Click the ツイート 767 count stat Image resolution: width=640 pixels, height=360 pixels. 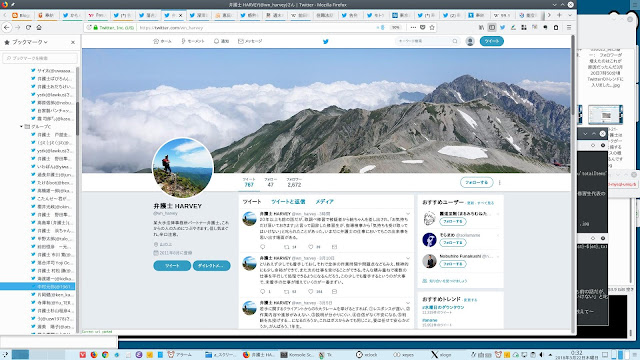(249, 182)
